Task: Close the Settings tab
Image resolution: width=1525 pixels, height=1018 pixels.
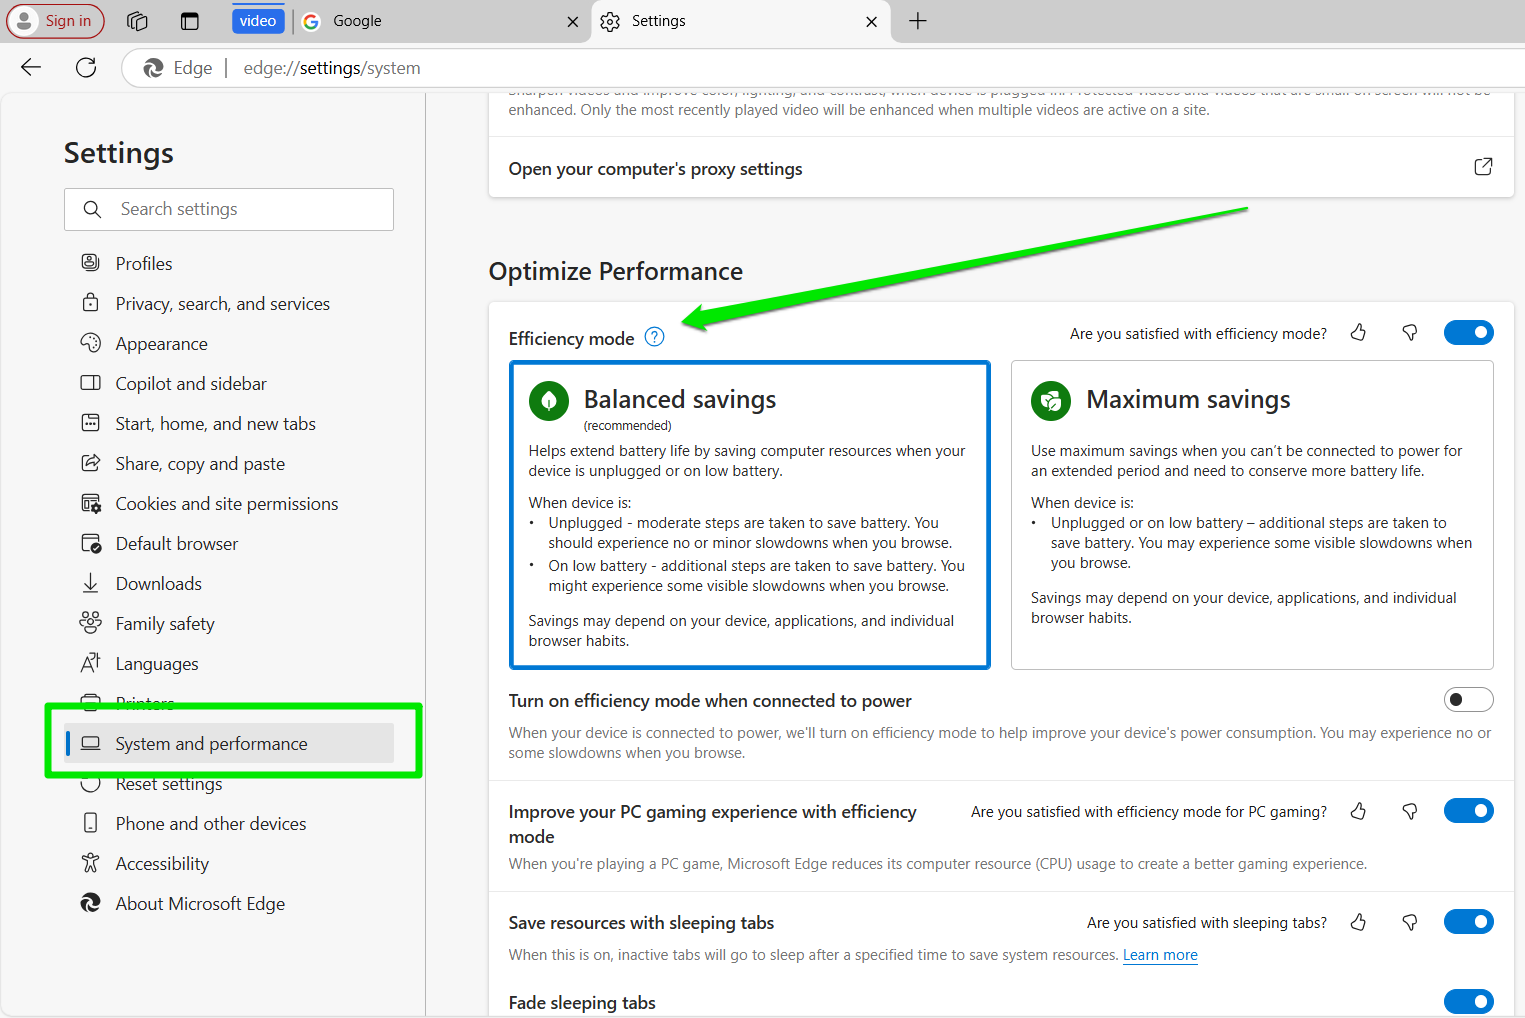Action: 871,21
